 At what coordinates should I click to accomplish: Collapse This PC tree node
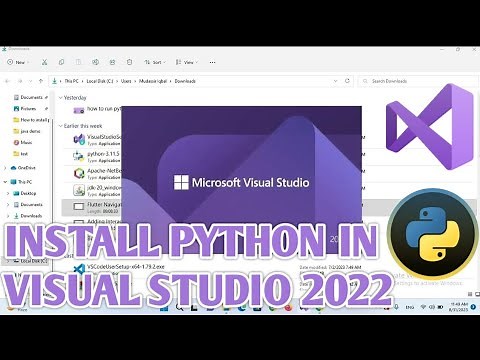5,182
